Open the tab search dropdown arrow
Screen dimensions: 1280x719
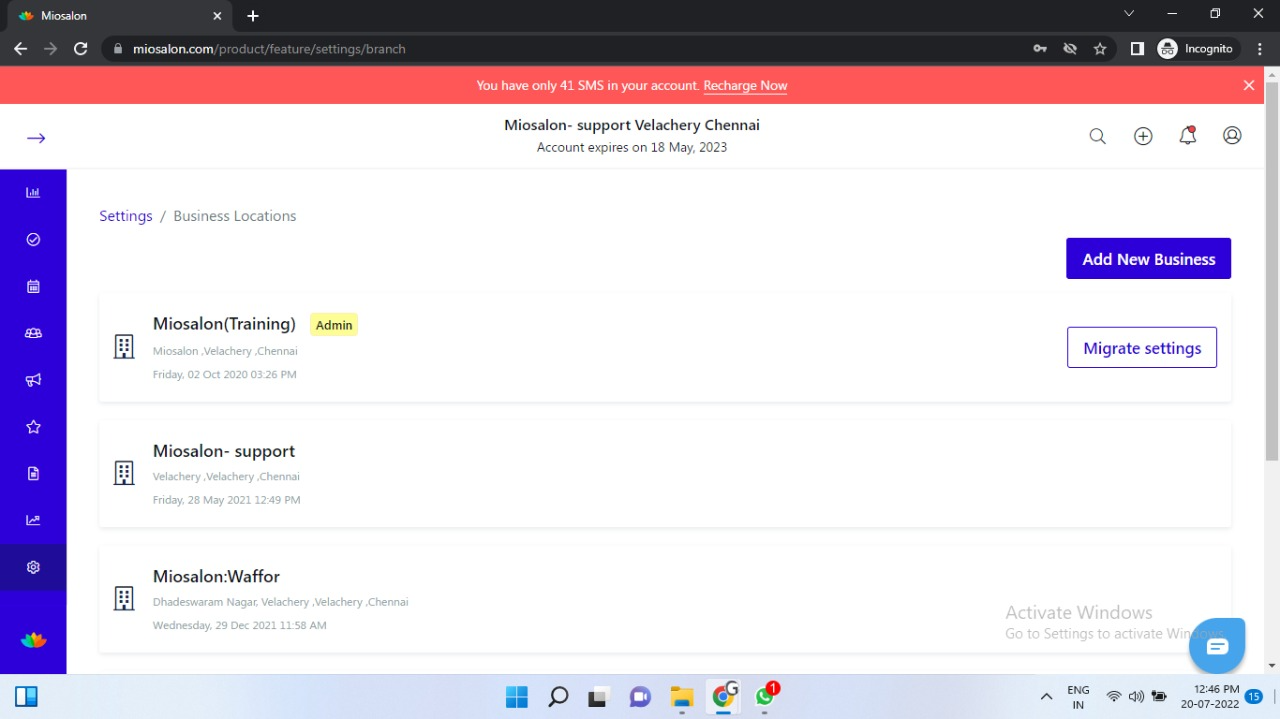1129,14
